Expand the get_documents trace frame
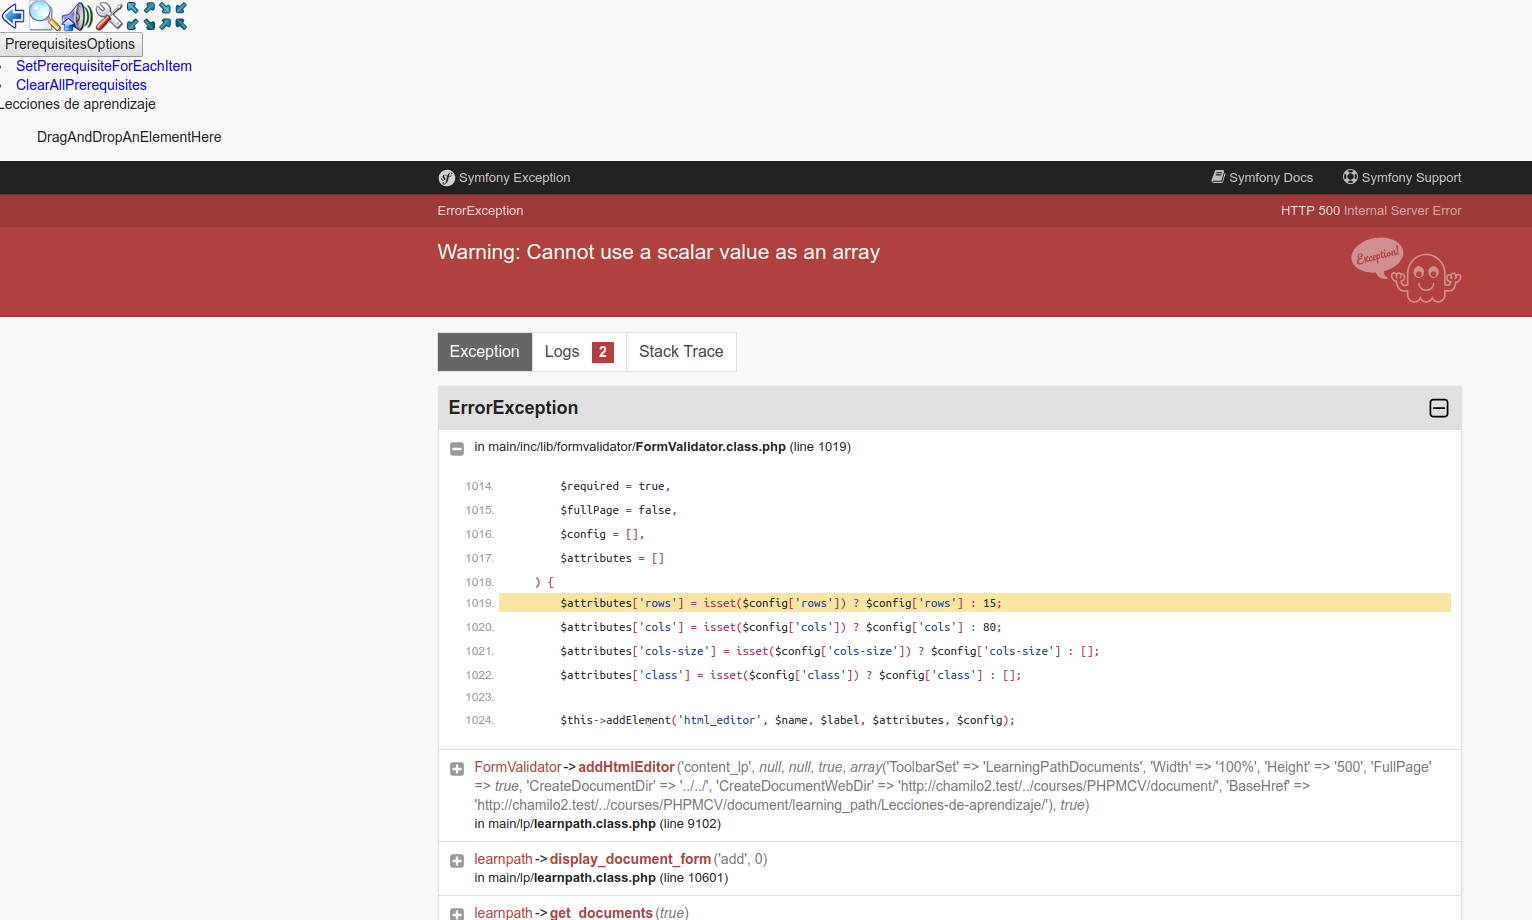The height and width of the screenshot is (920, 1532). [x=457, y=913]
